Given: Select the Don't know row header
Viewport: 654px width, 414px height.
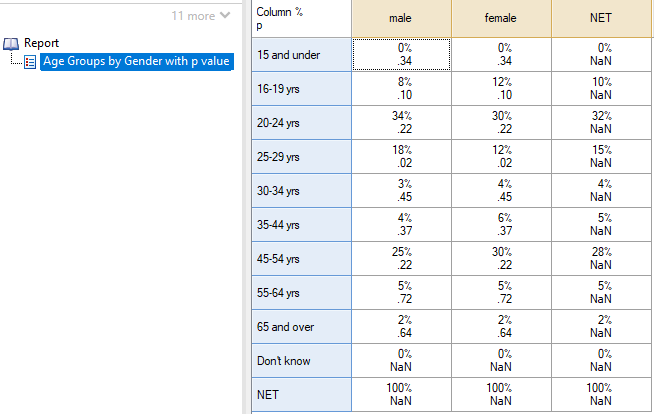Looking at the screenshot, I should 302,361.
